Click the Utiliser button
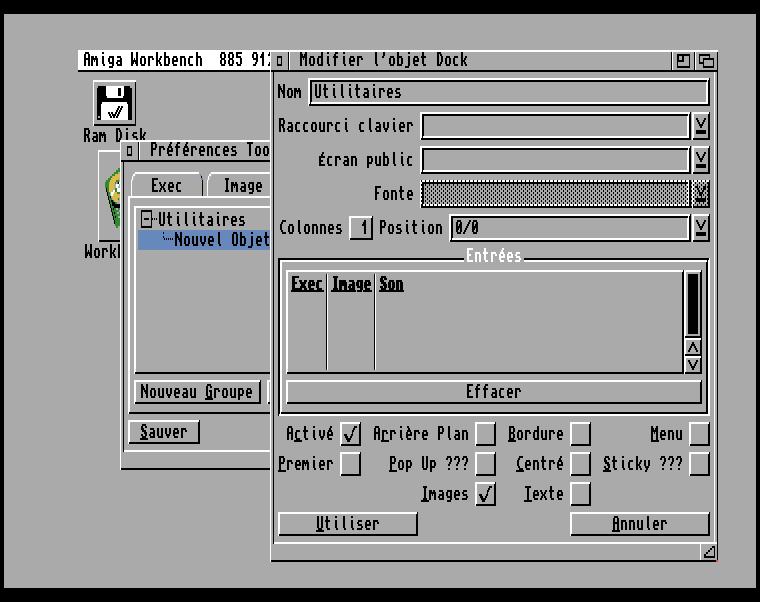 [347, 524]
